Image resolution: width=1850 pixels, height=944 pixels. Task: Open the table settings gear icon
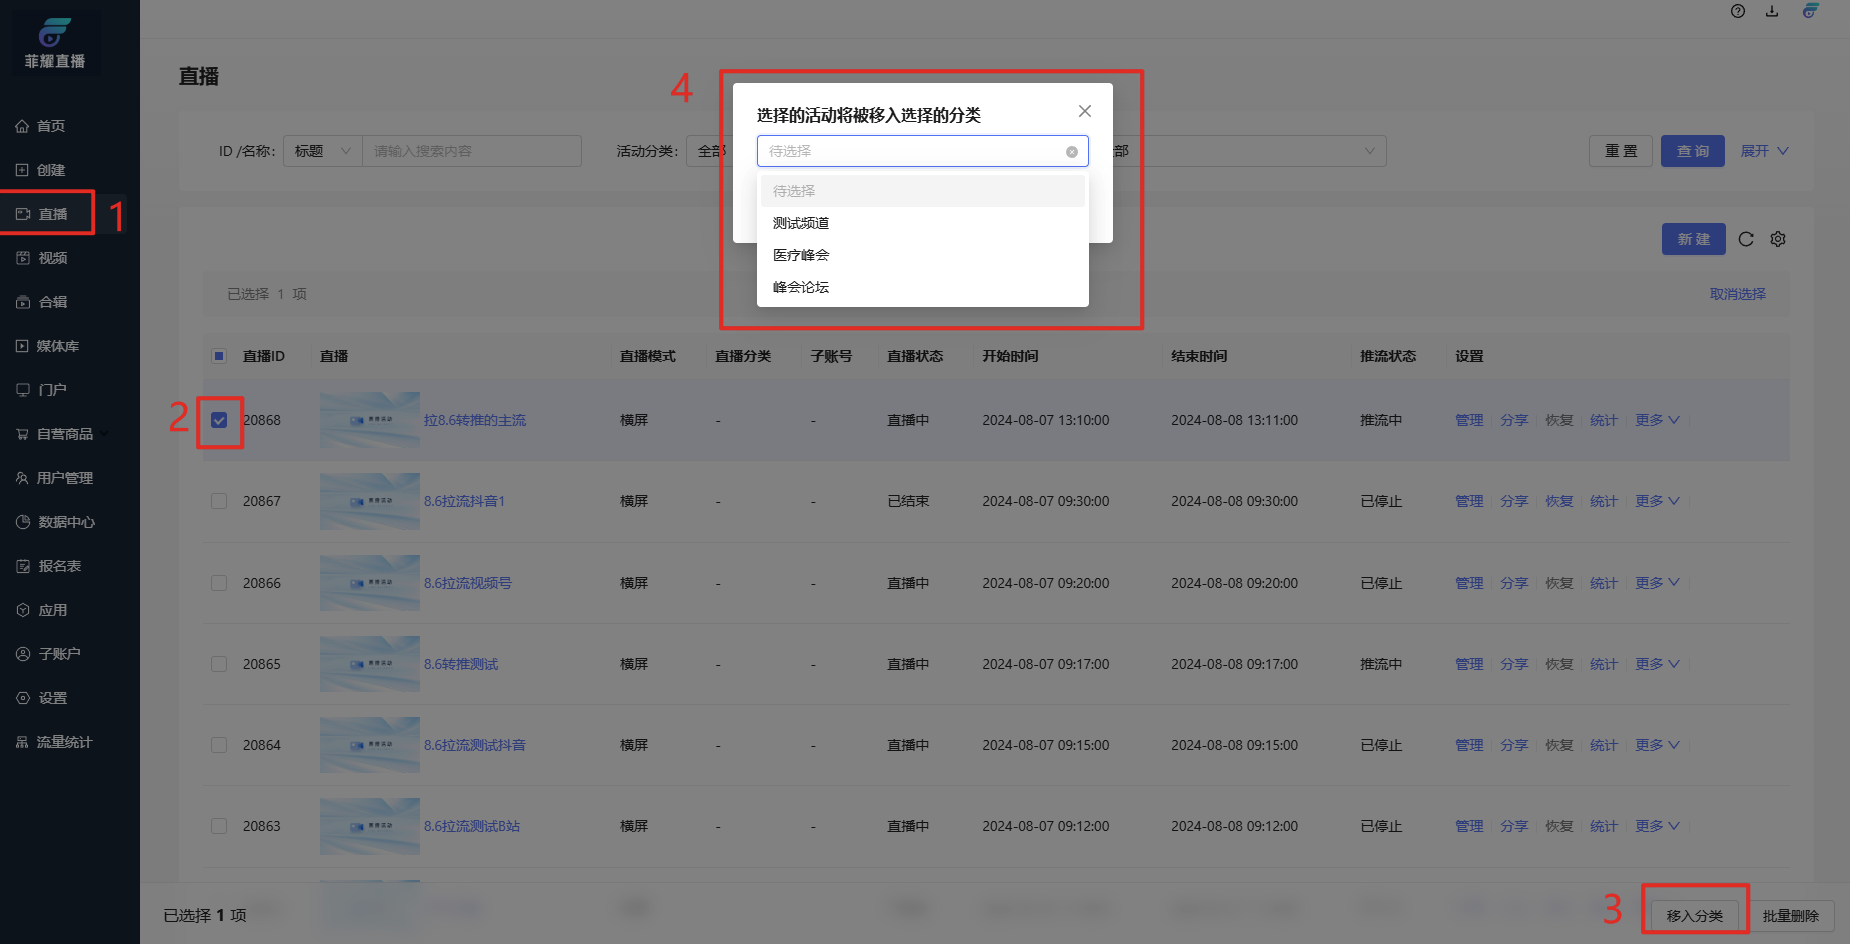coord(1778,239)
